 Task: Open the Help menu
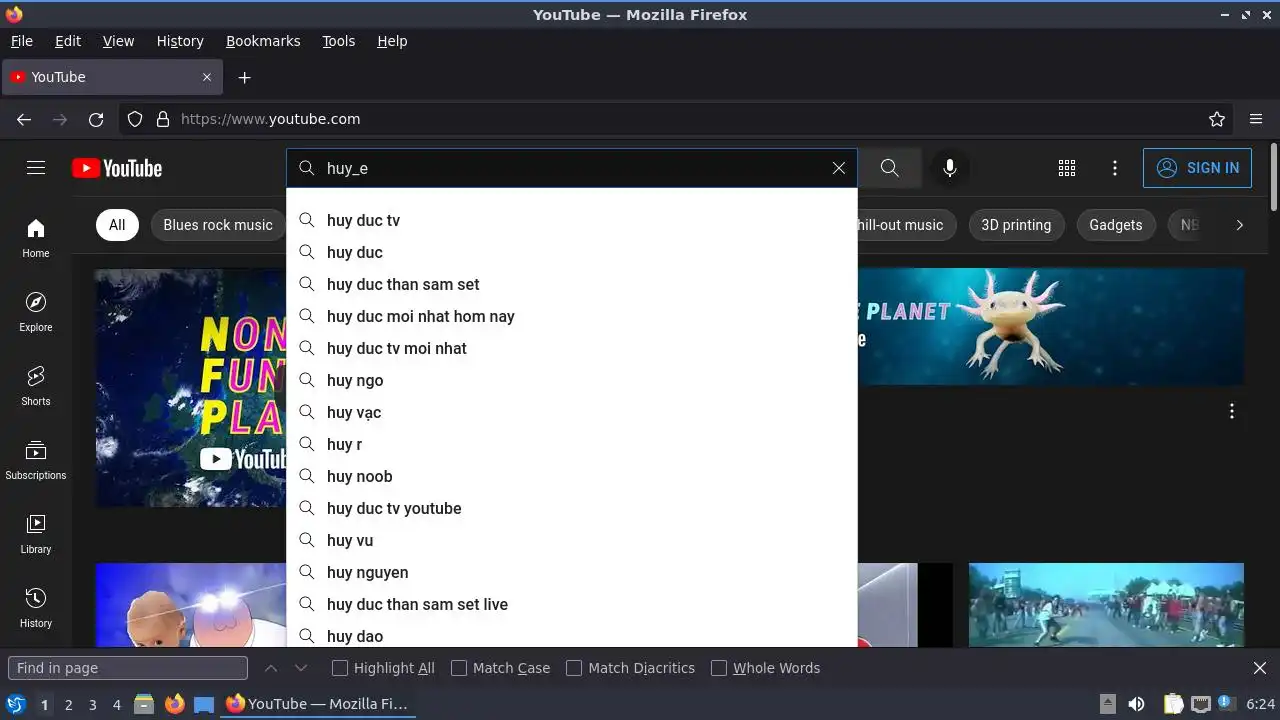tap(392, 41)
